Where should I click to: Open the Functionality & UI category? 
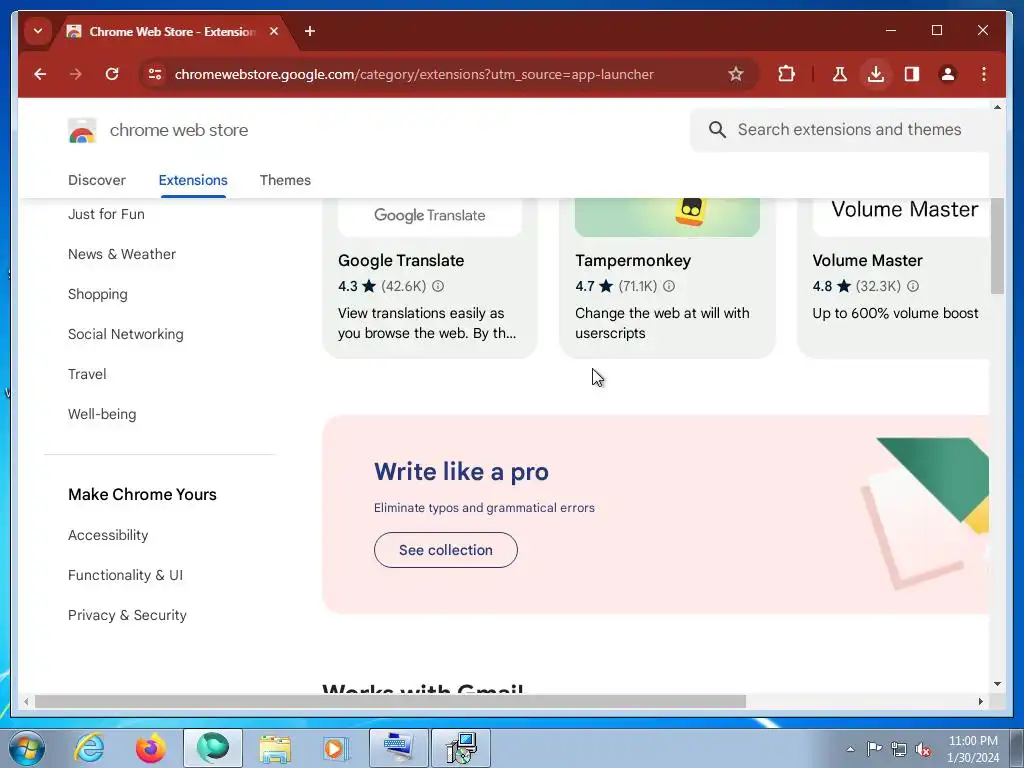[x=125, y=575]
